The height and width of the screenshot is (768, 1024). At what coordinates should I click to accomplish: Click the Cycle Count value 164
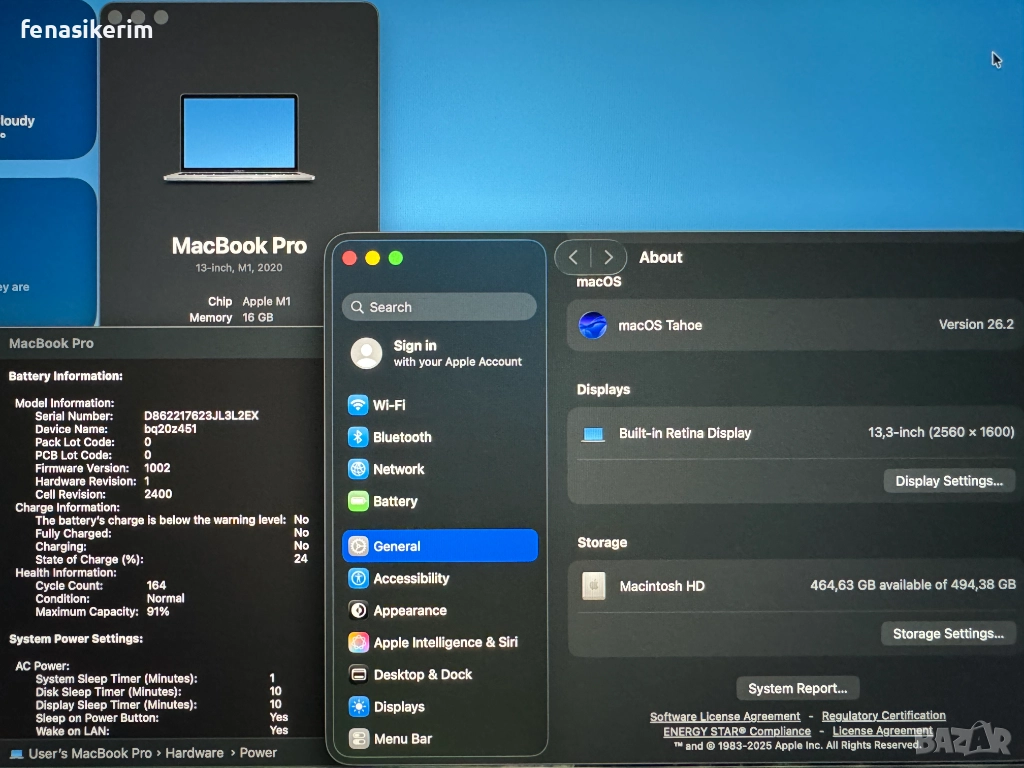pos(156,585)
